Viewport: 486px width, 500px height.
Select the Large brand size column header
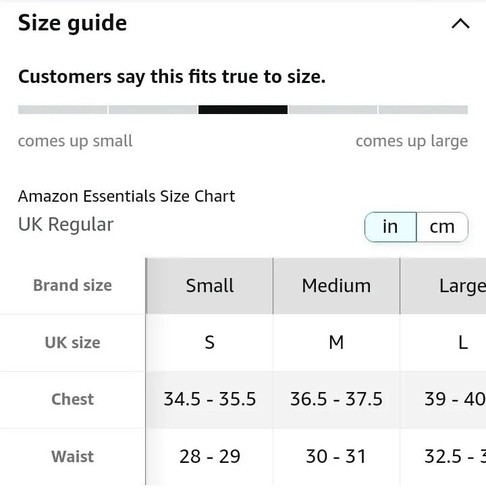(443, 286)
